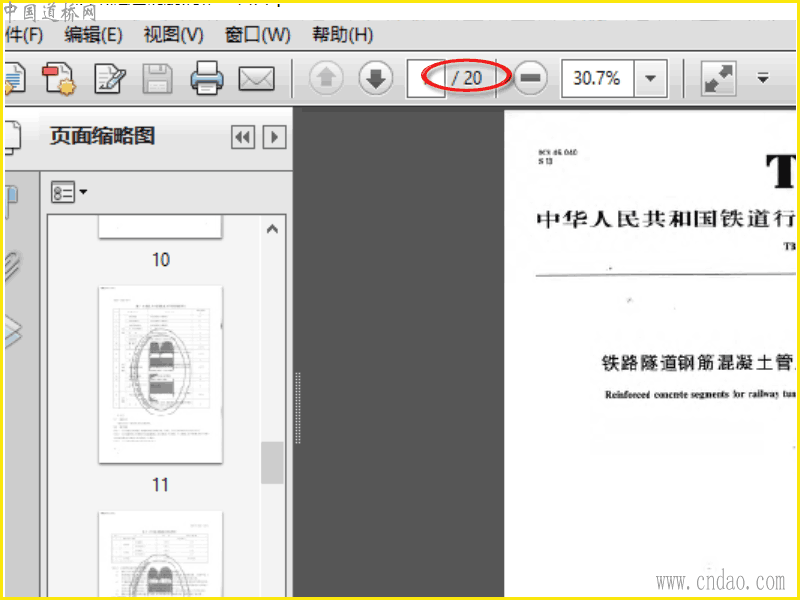
Task: Open the thumbnail options list dropdown
Action: click(x=69, y=192)
